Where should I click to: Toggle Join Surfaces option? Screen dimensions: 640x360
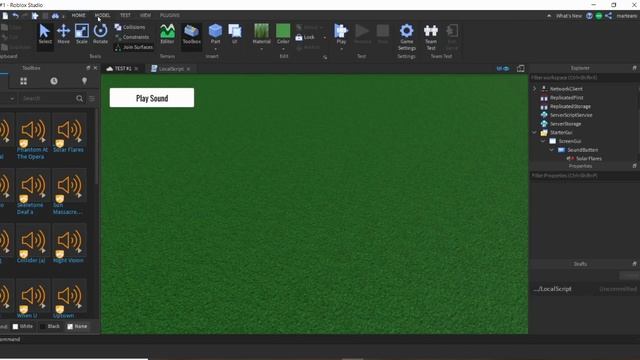[x=134, y=47]
